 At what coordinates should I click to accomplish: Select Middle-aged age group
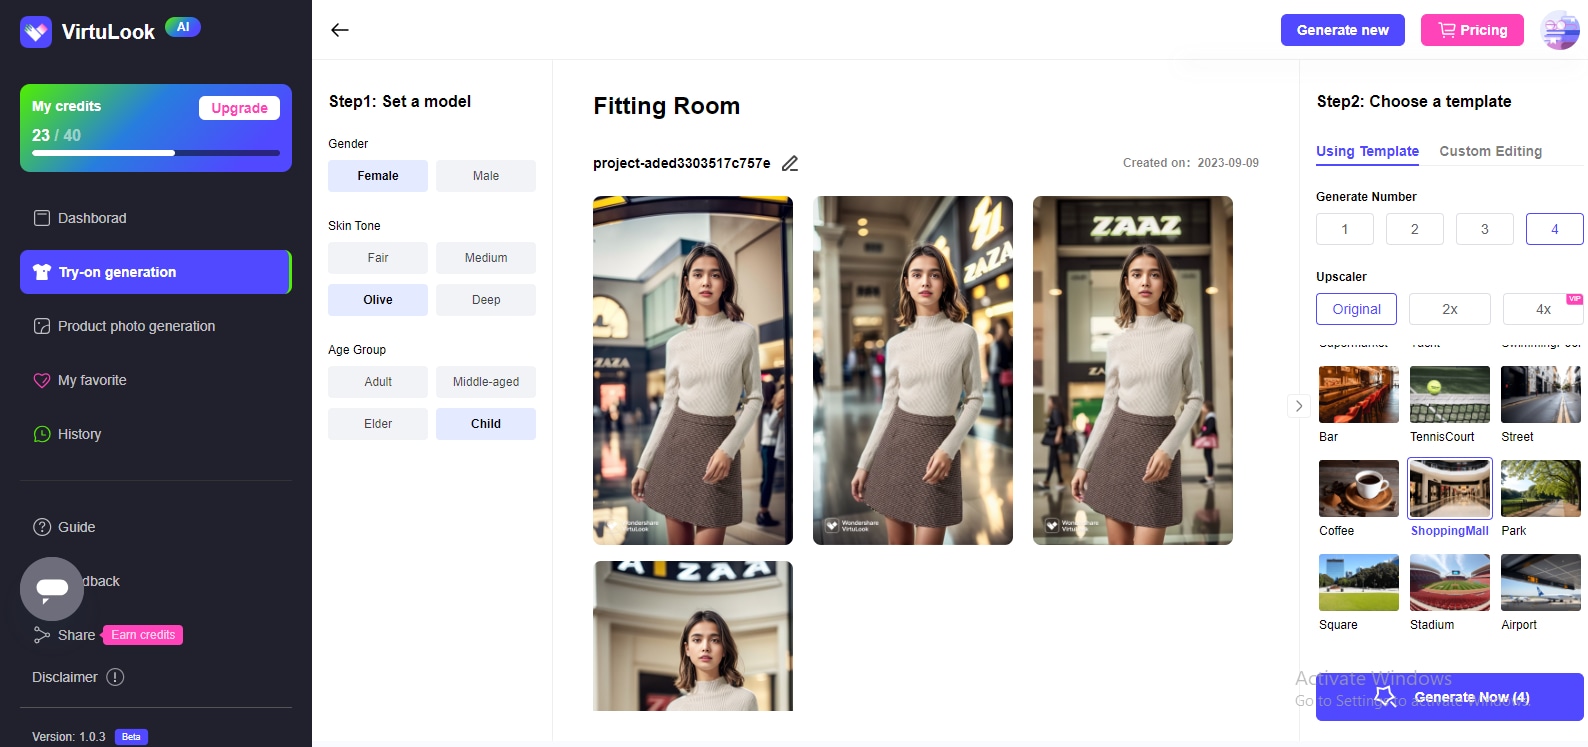click(486, 382)
